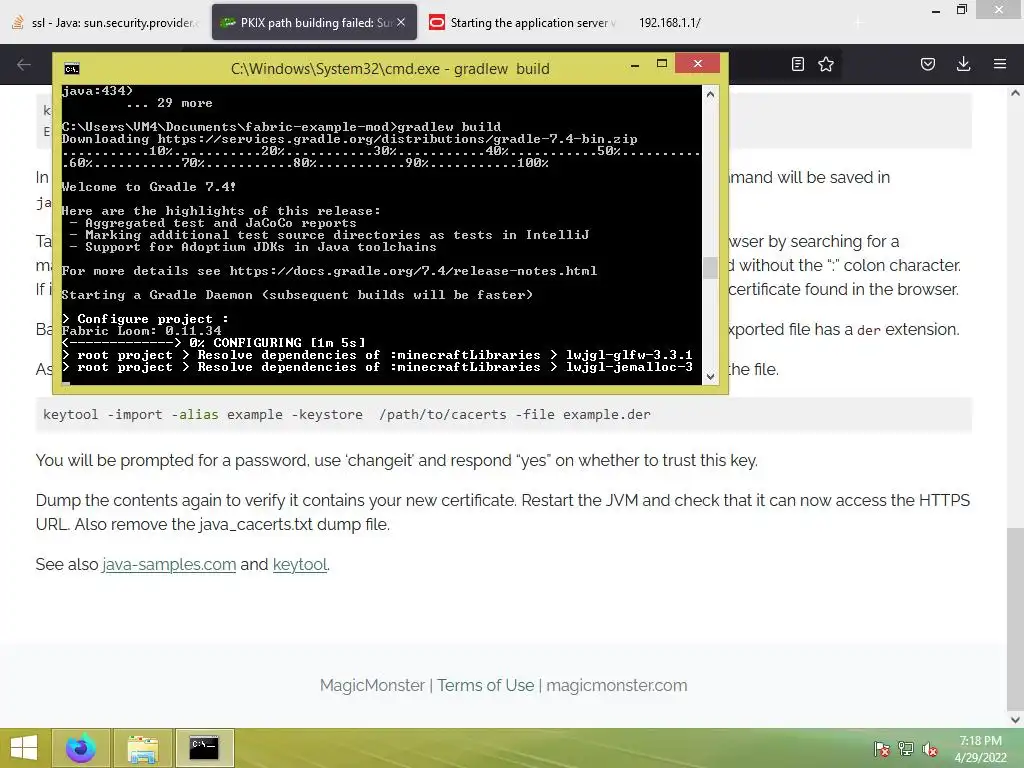Viewport: 1024px width, 768px height.
Task: Open the Windows Start button
Action: (x=24, y=748)
